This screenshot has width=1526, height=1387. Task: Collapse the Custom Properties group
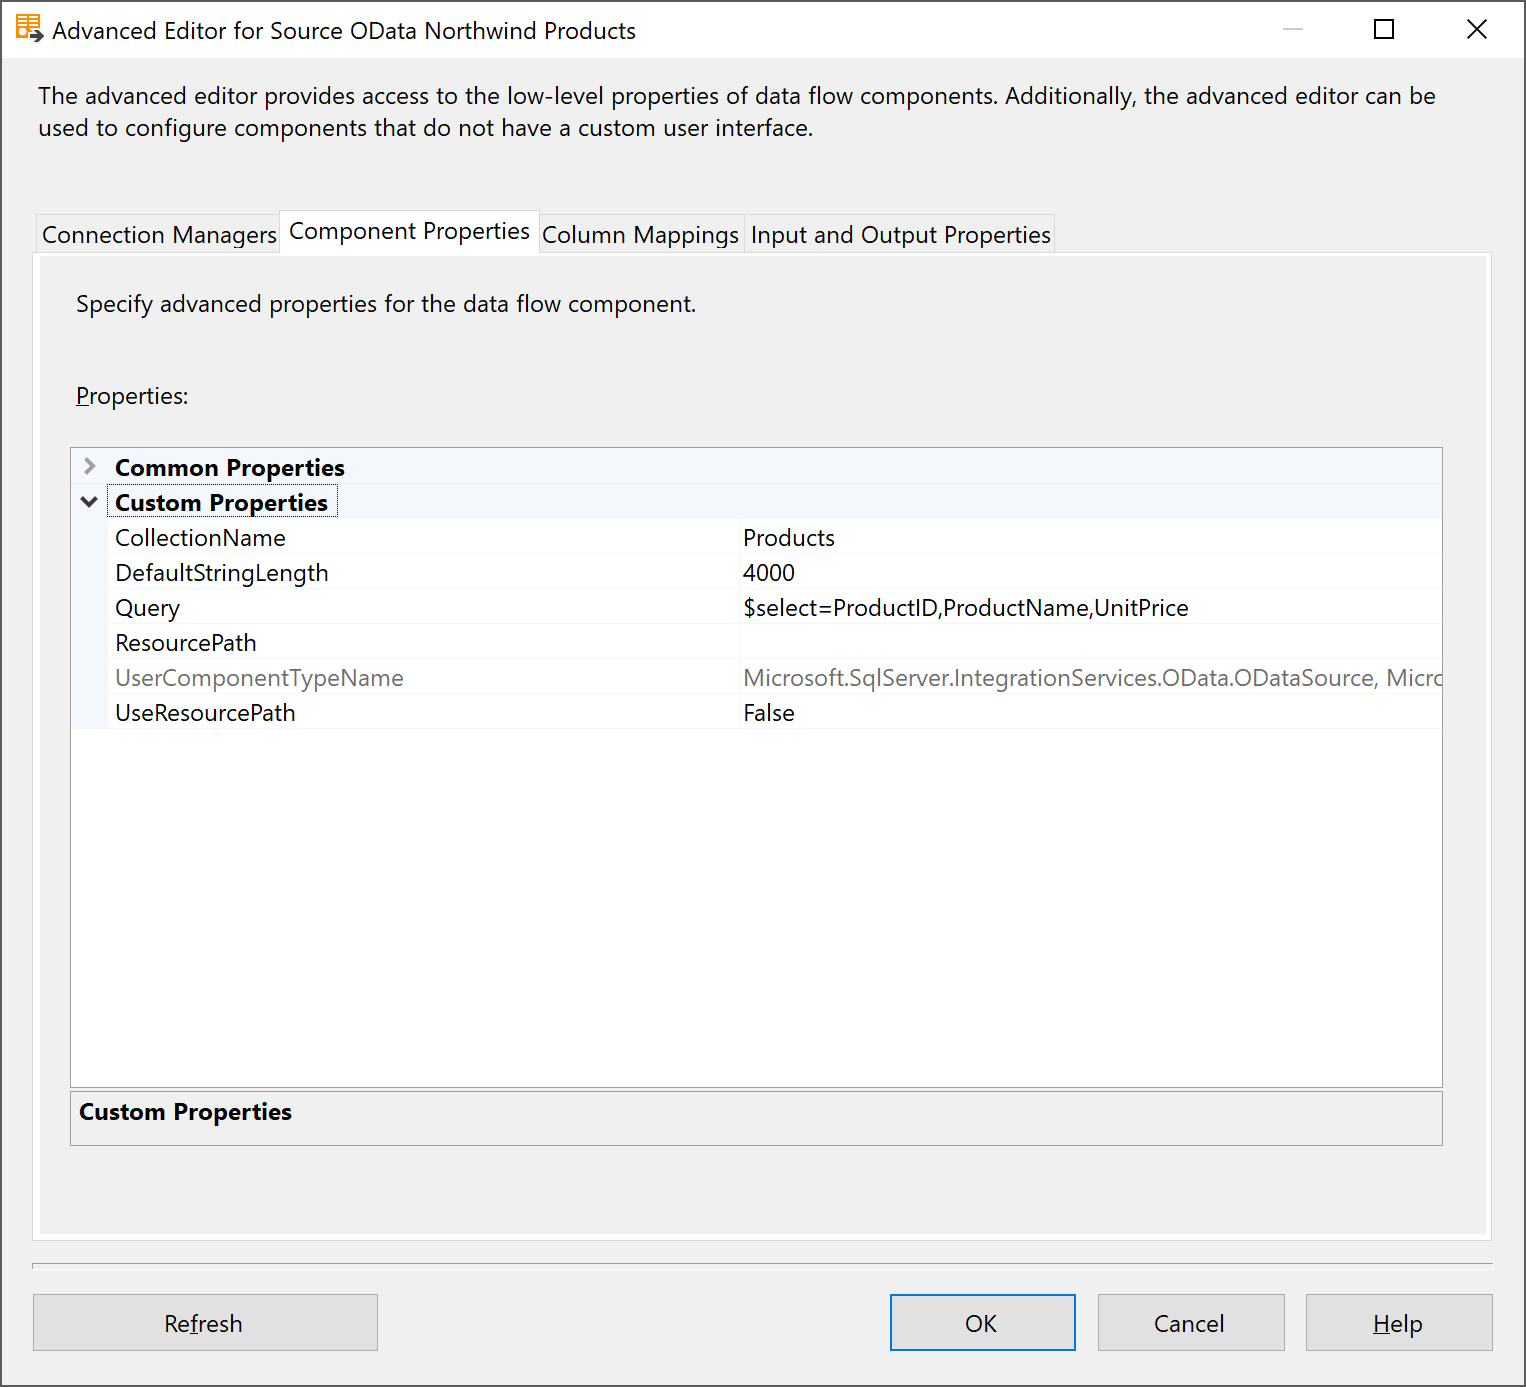pos(90,502)
